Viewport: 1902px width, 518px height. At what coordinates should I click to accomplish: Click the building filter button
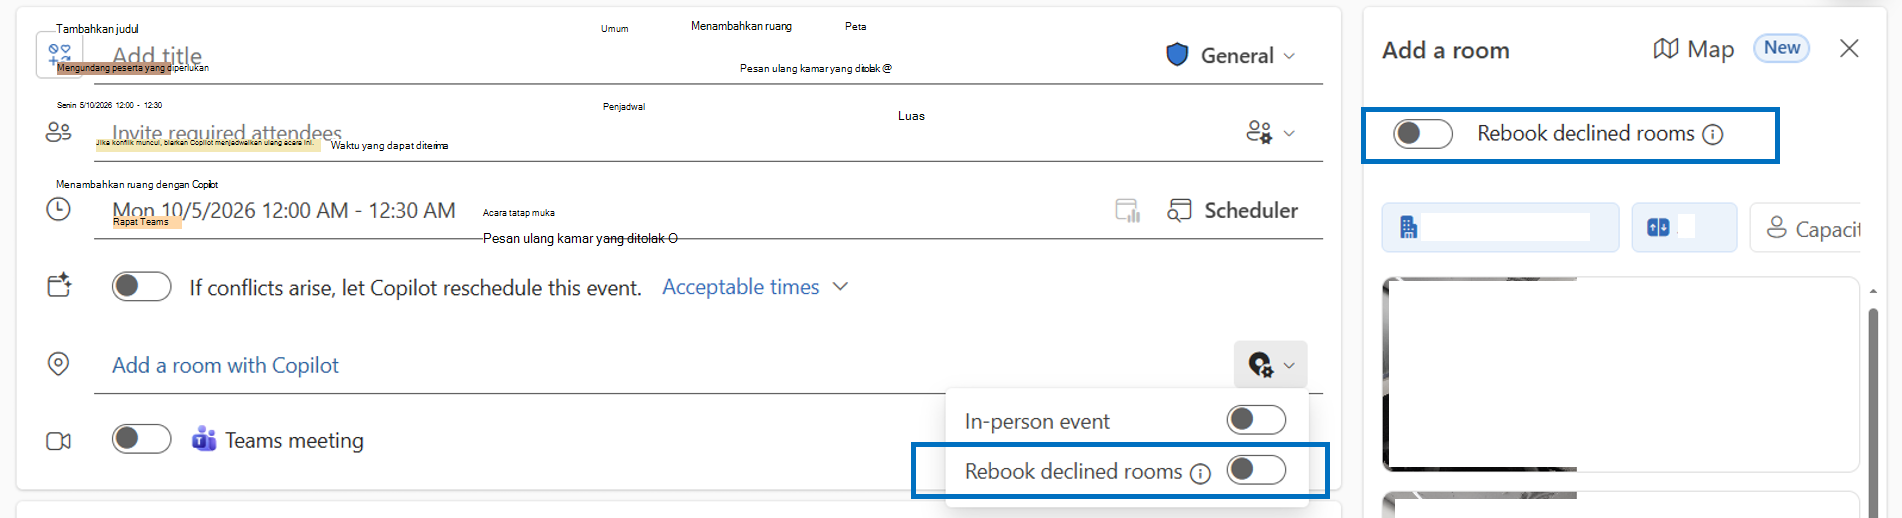(1500, 228)
